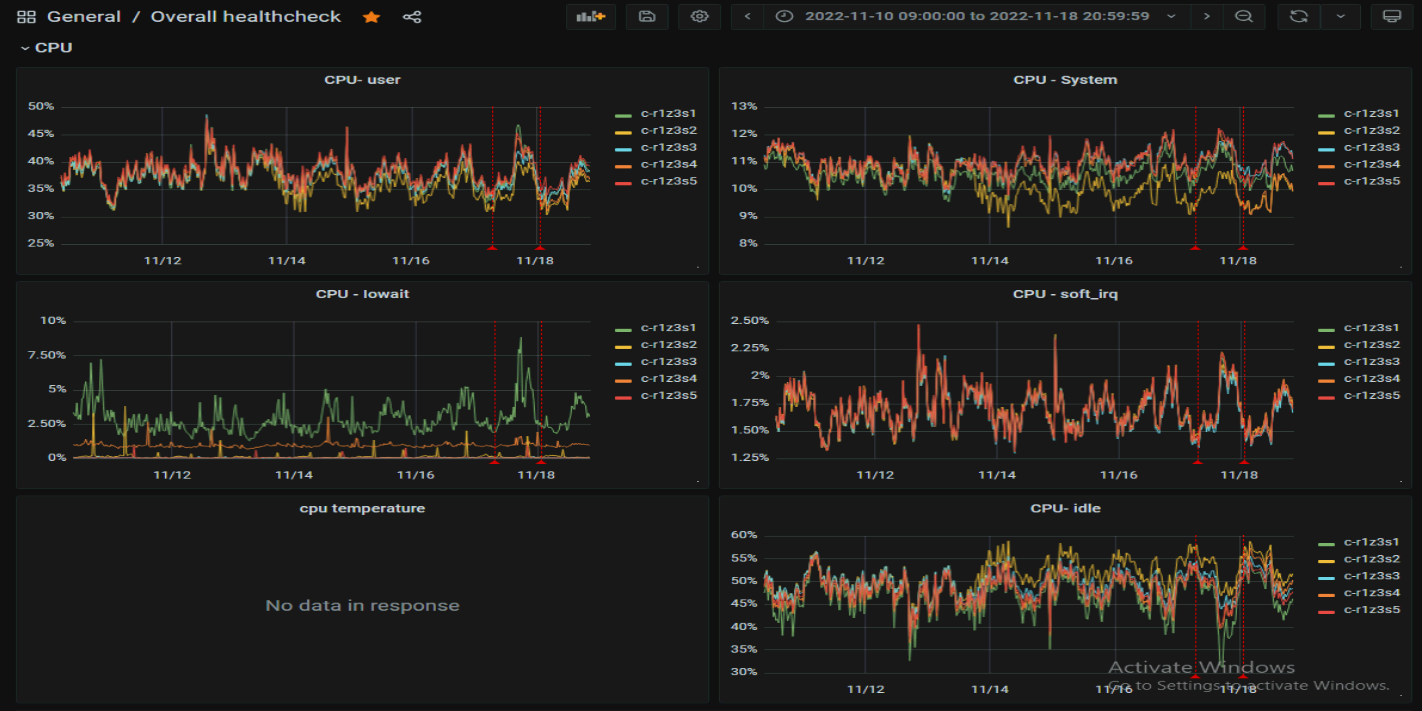Click the Add panel icon
Screen dimensions: 1422x711
coord(591,17)
